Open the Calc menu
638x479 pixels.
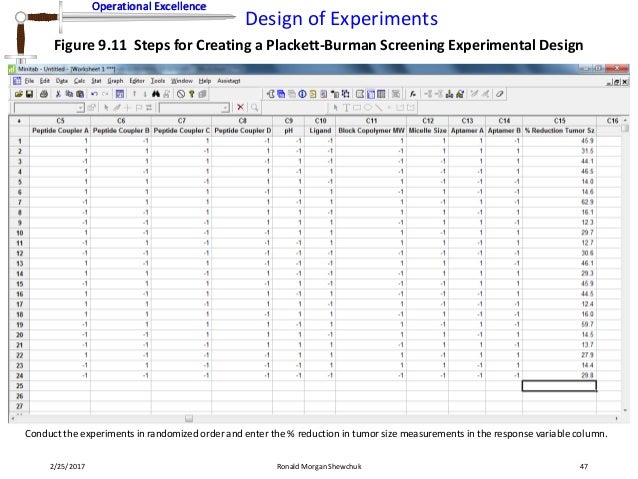point(78,80)
